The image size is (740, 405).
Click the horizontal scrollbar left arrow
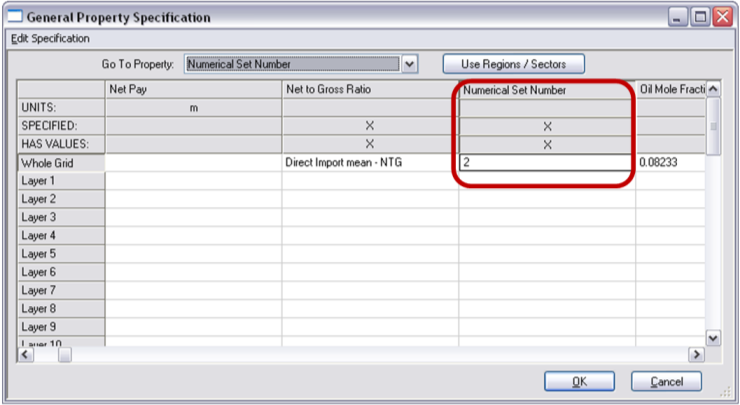[26, 354]
